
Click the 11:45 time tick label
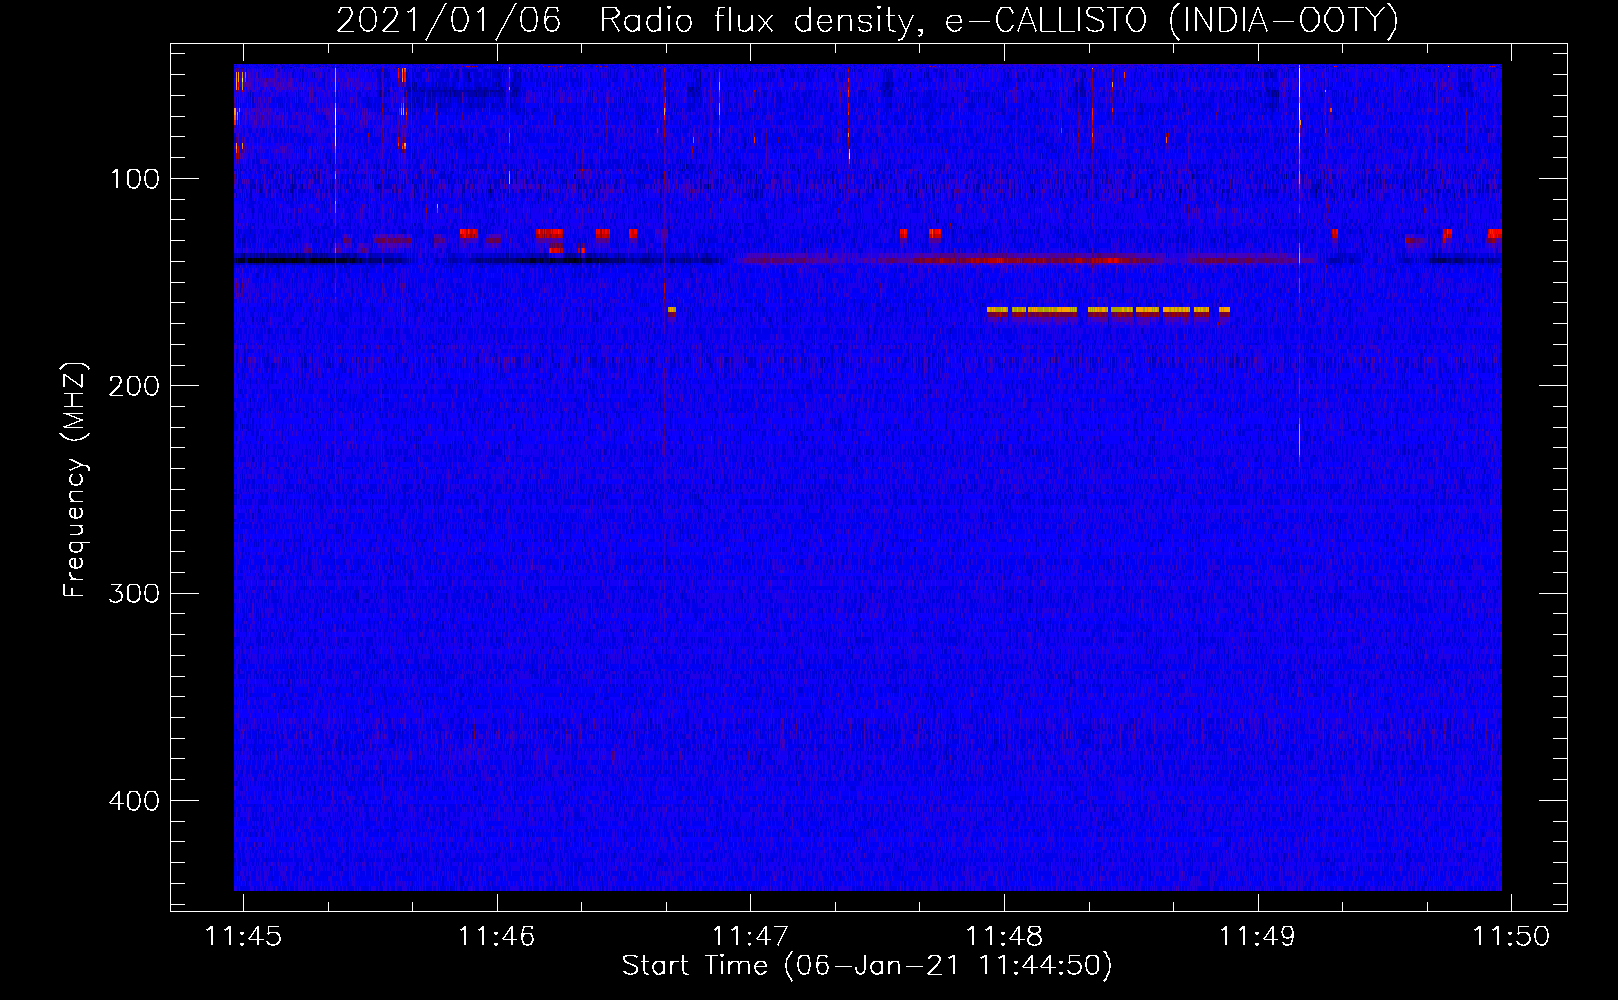point(243,937)
